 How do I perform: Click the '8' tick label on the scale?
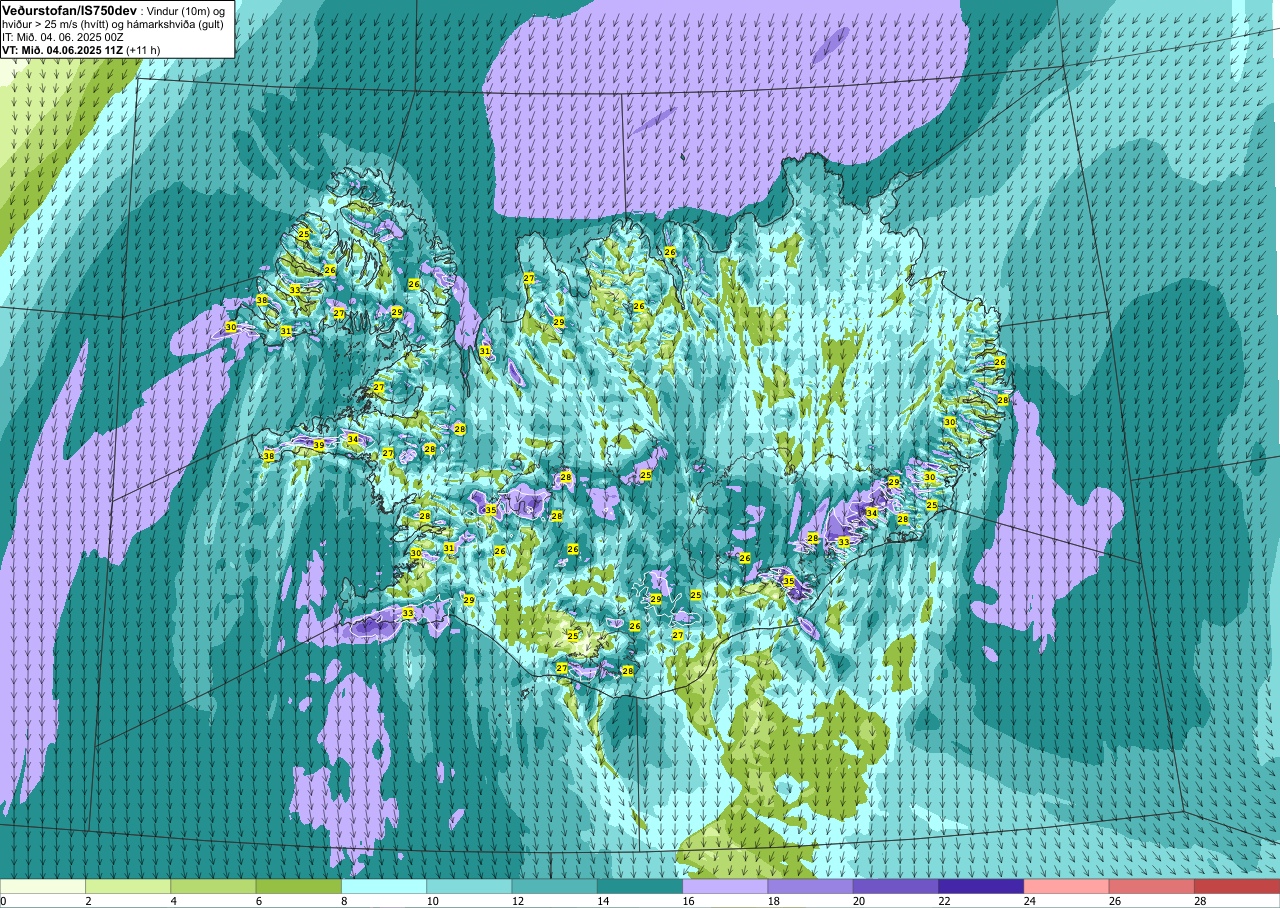tap(344, 901)
